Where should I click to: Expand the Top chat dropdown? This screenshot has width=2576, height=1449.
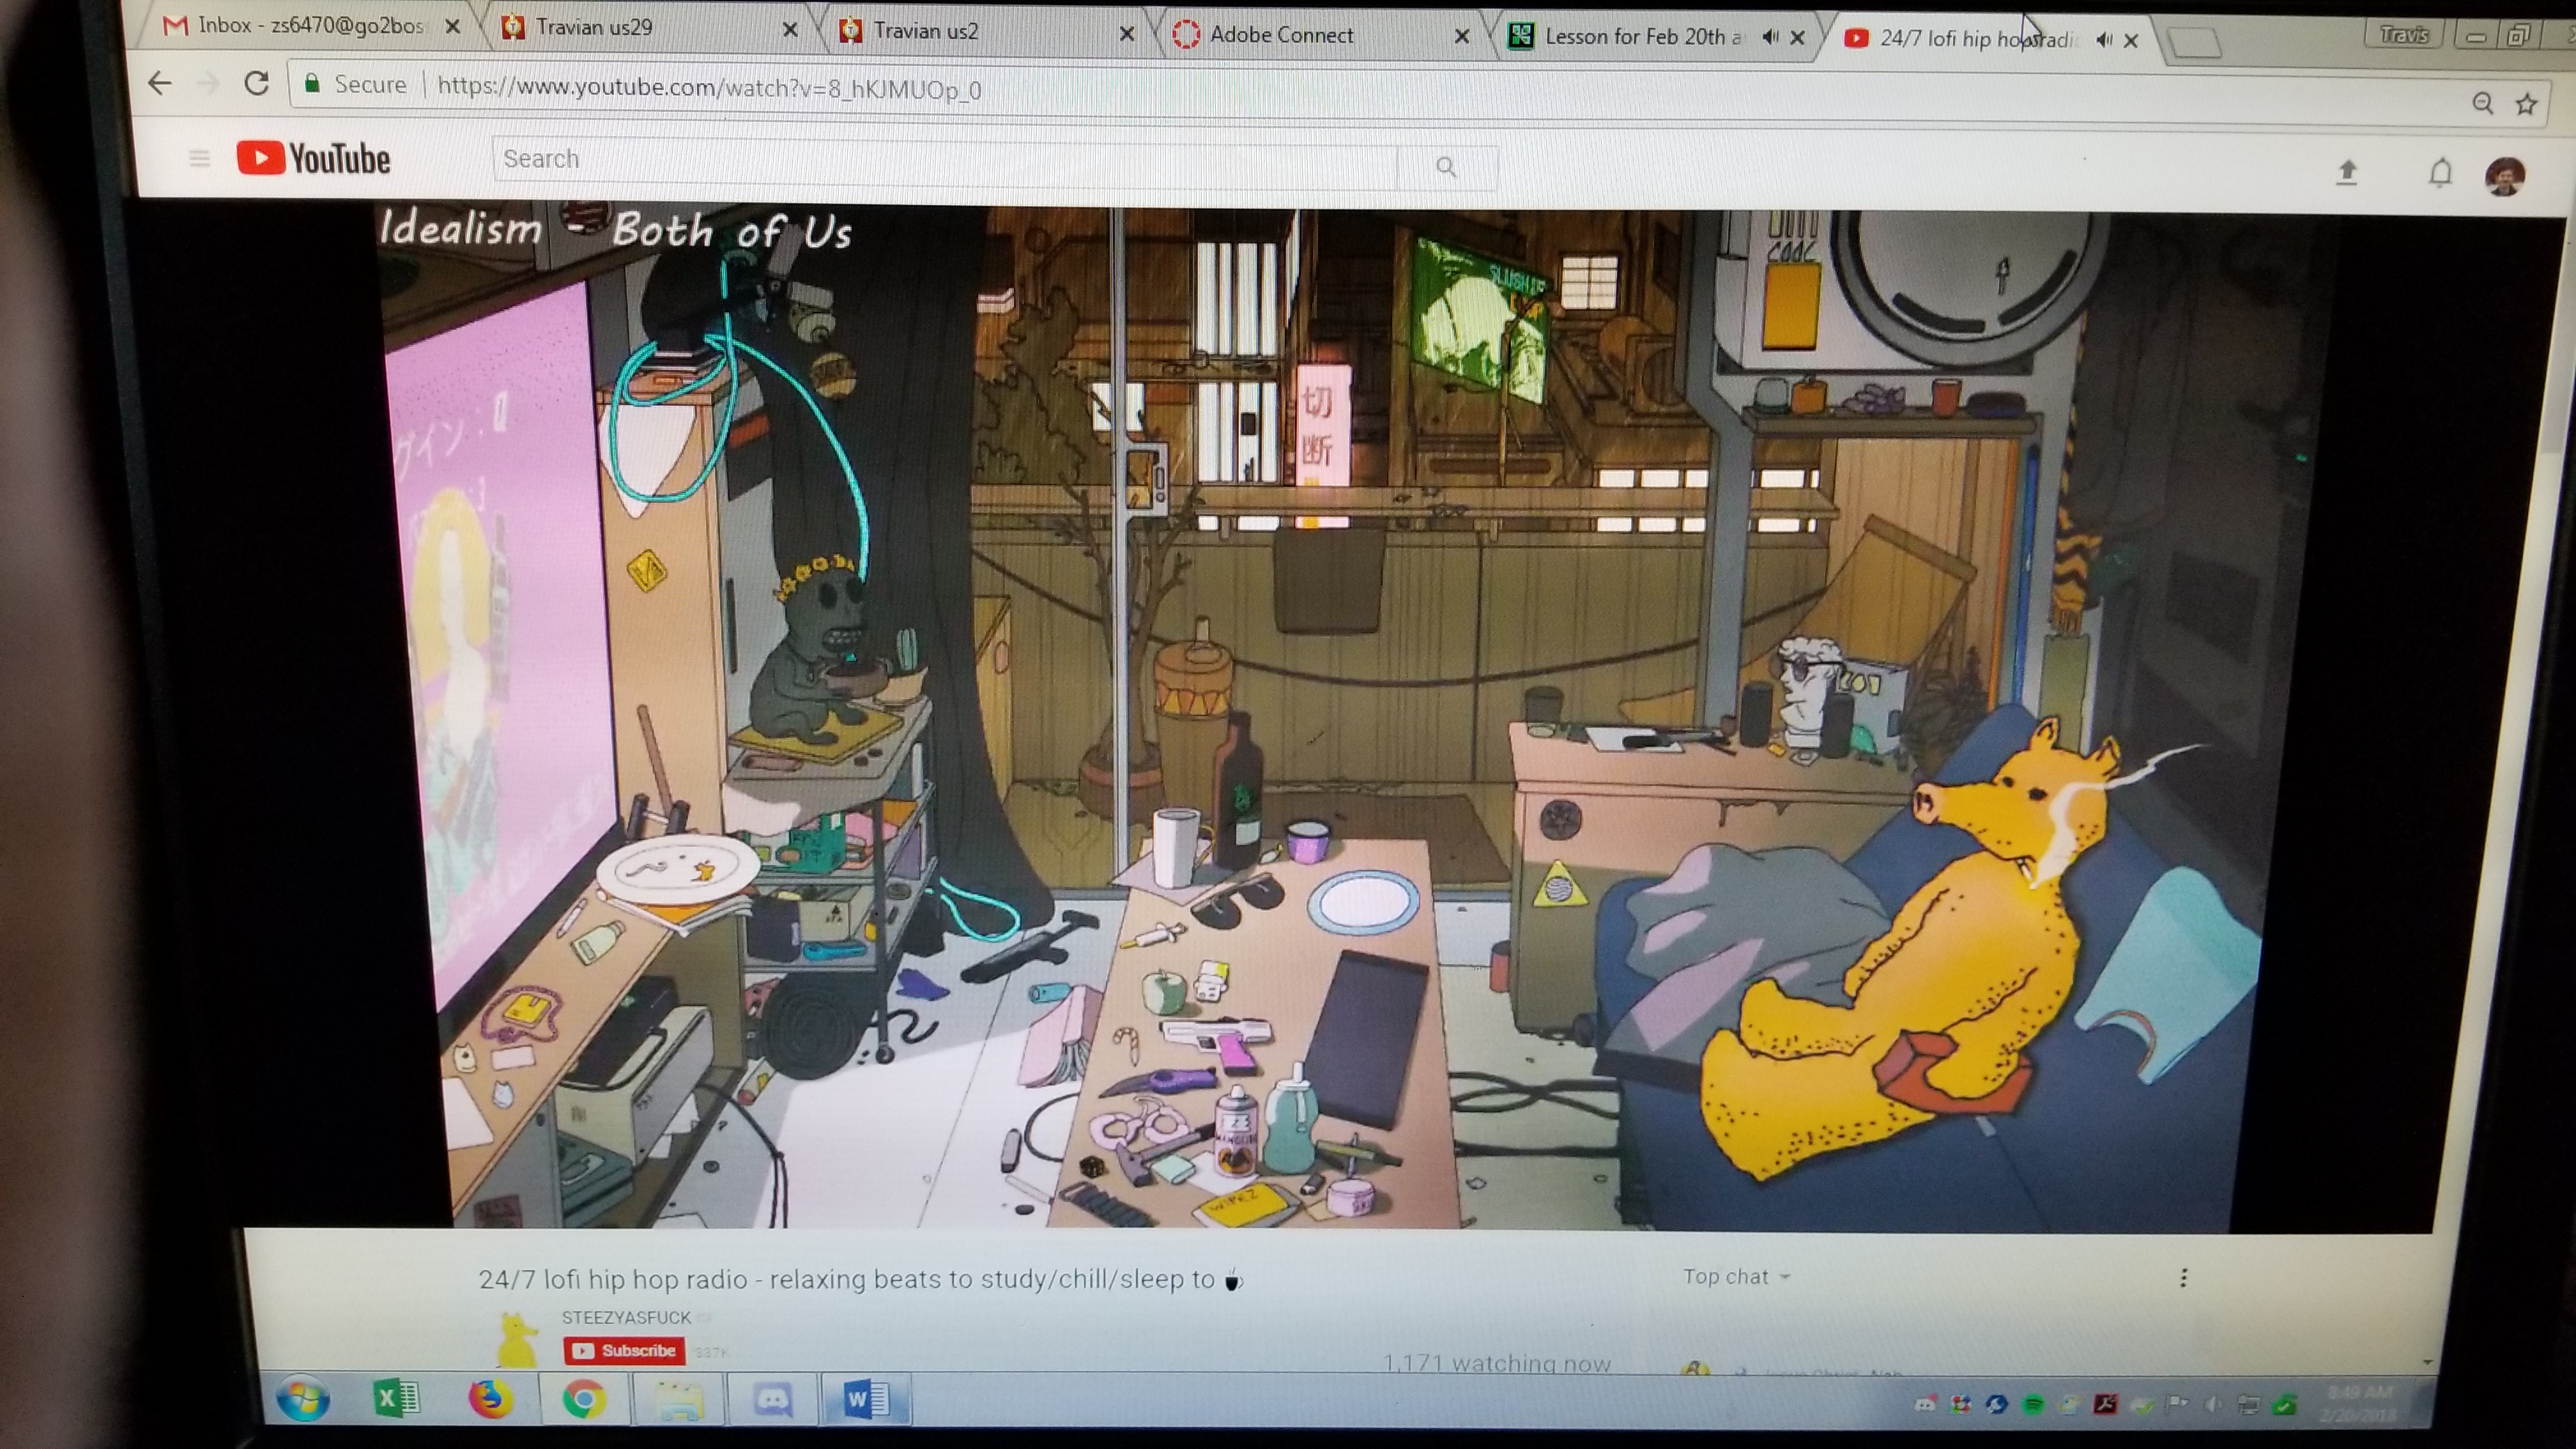(x=1736, y=1277)
